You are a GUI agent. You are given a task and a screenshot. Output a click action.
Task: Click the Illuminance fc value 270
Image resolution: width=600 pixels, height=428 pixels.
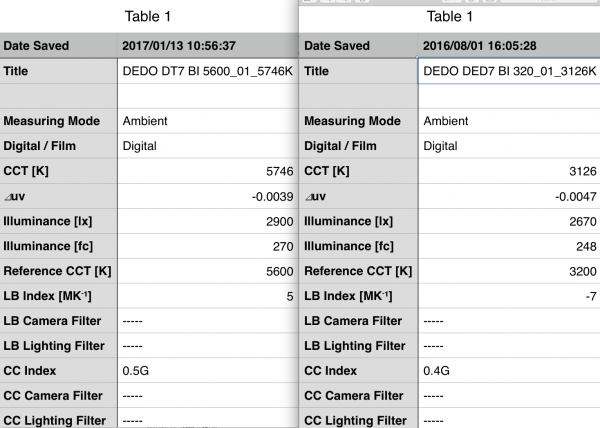click(207, 246)
